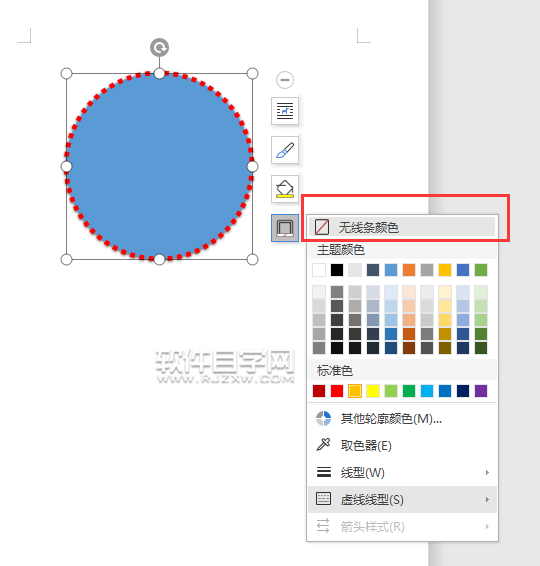
Task: Expand the 线型(W) submenu arrow
Action: (x=487, y=473)
